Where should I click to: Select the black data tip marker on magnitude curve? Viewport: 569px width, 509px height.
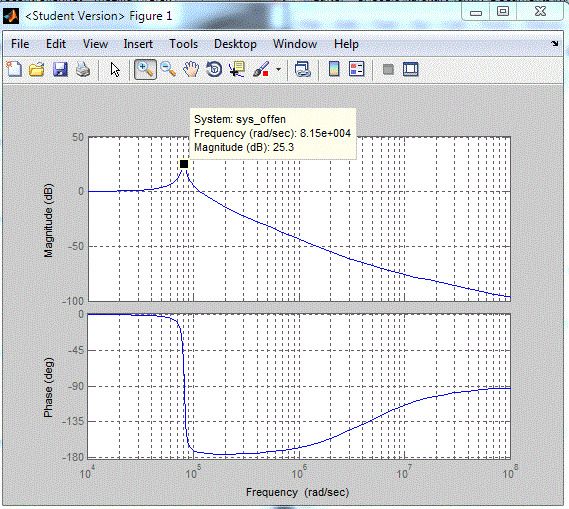point(184,164)
